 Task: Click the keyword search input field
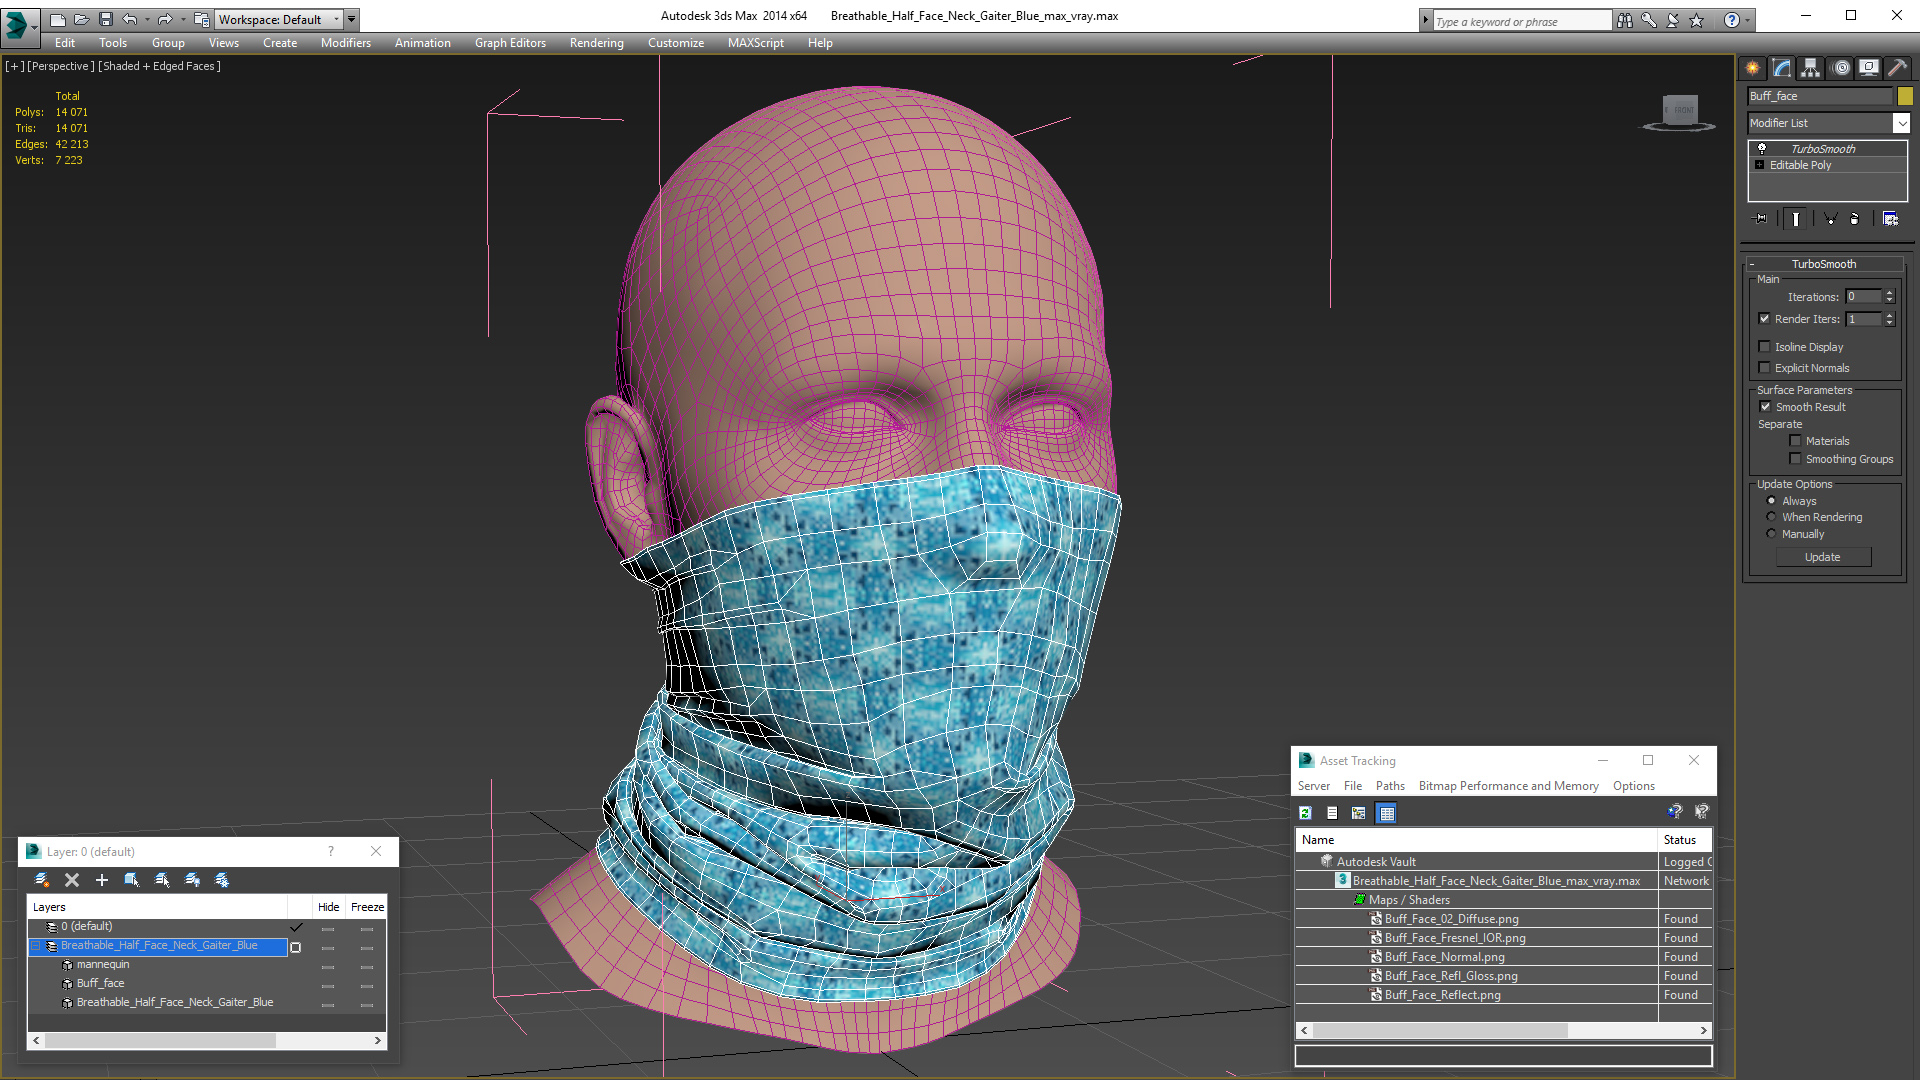coord(1521,21)
